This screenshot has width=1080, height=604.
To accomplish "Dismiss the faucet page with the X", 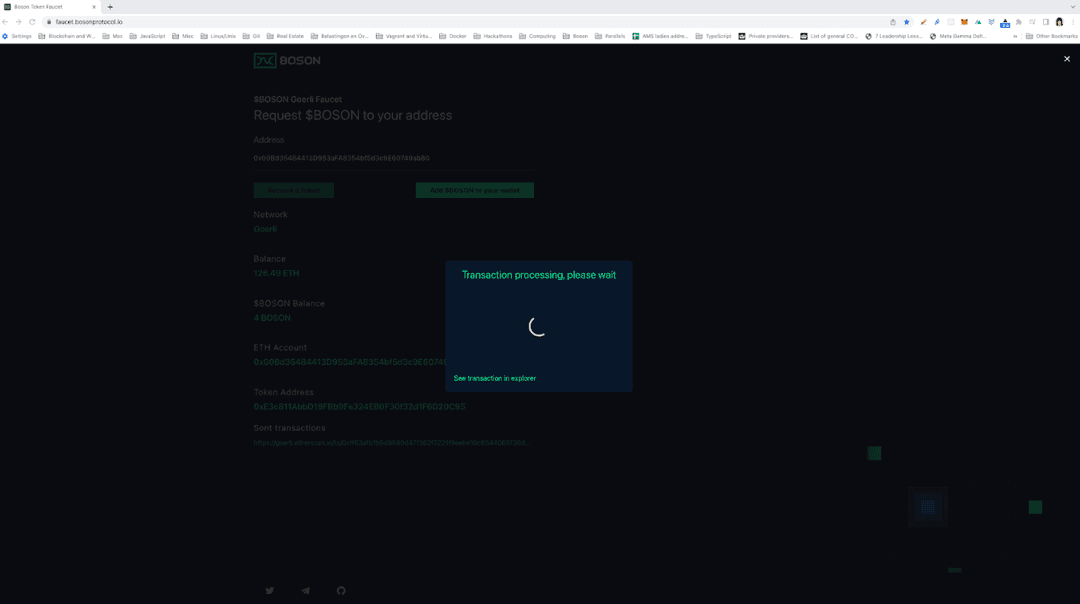I will (x=1066, y=58).
